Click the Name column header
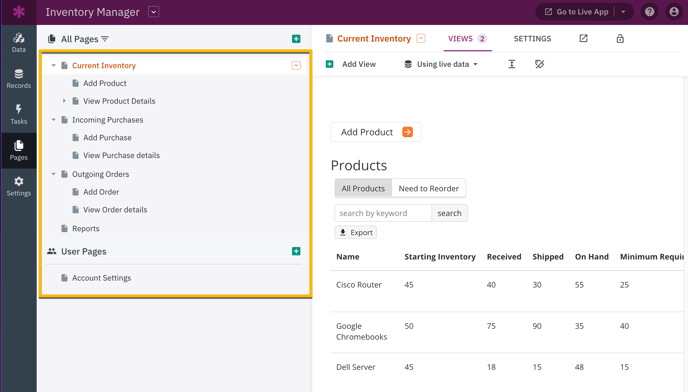688x392 pixels. click(348, 257)
